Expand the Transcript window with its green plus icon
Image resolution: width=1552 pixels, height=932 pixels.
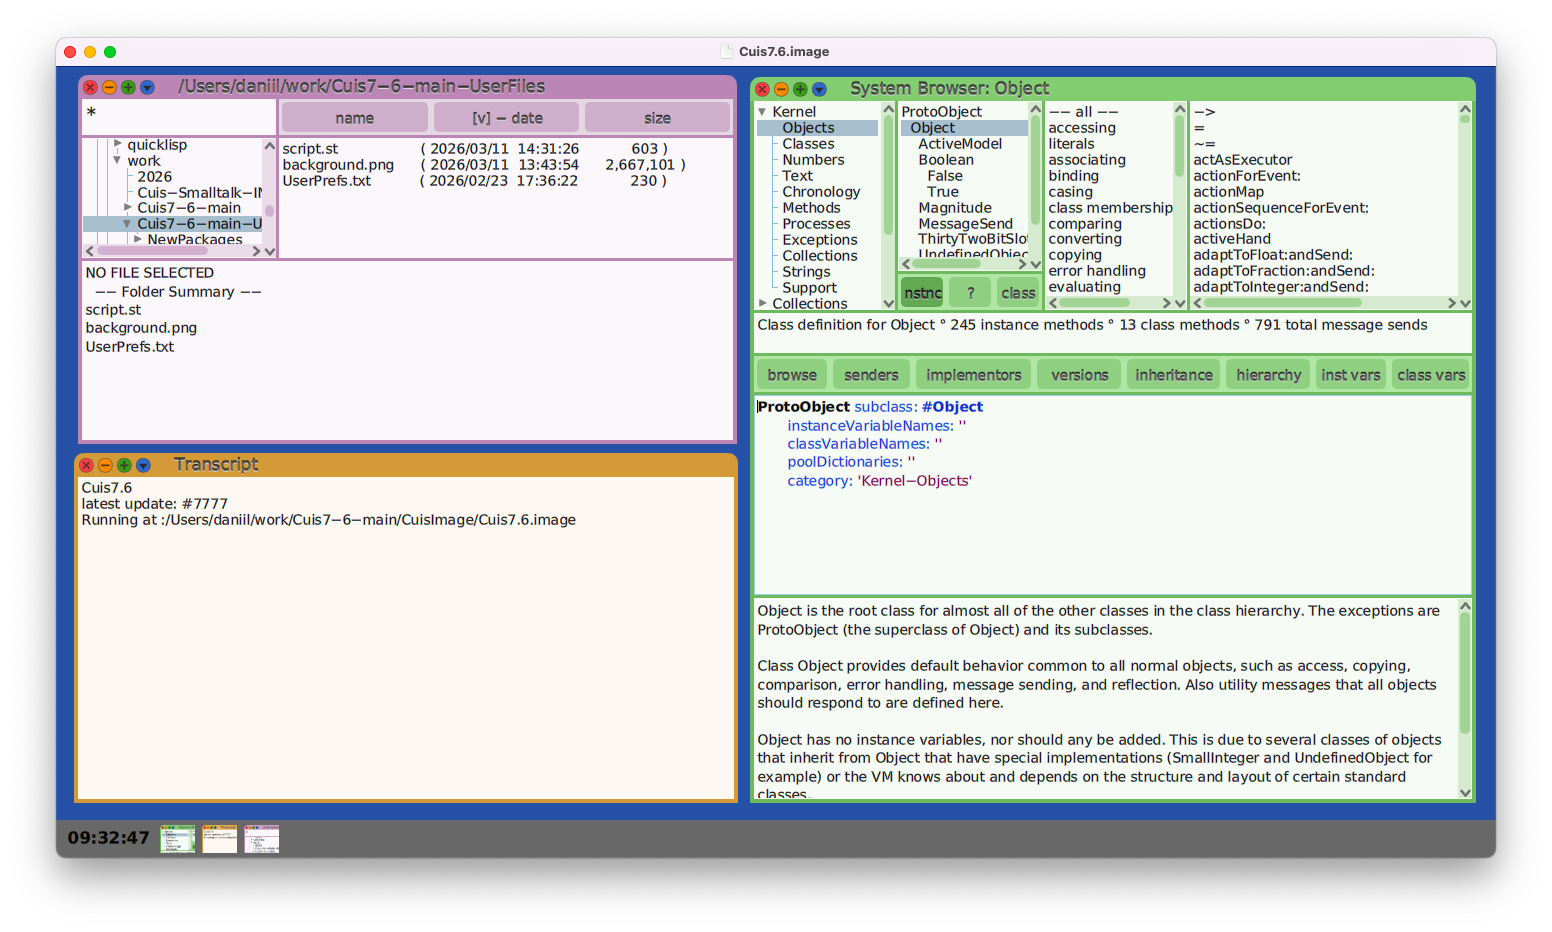[x=124, y=464]
